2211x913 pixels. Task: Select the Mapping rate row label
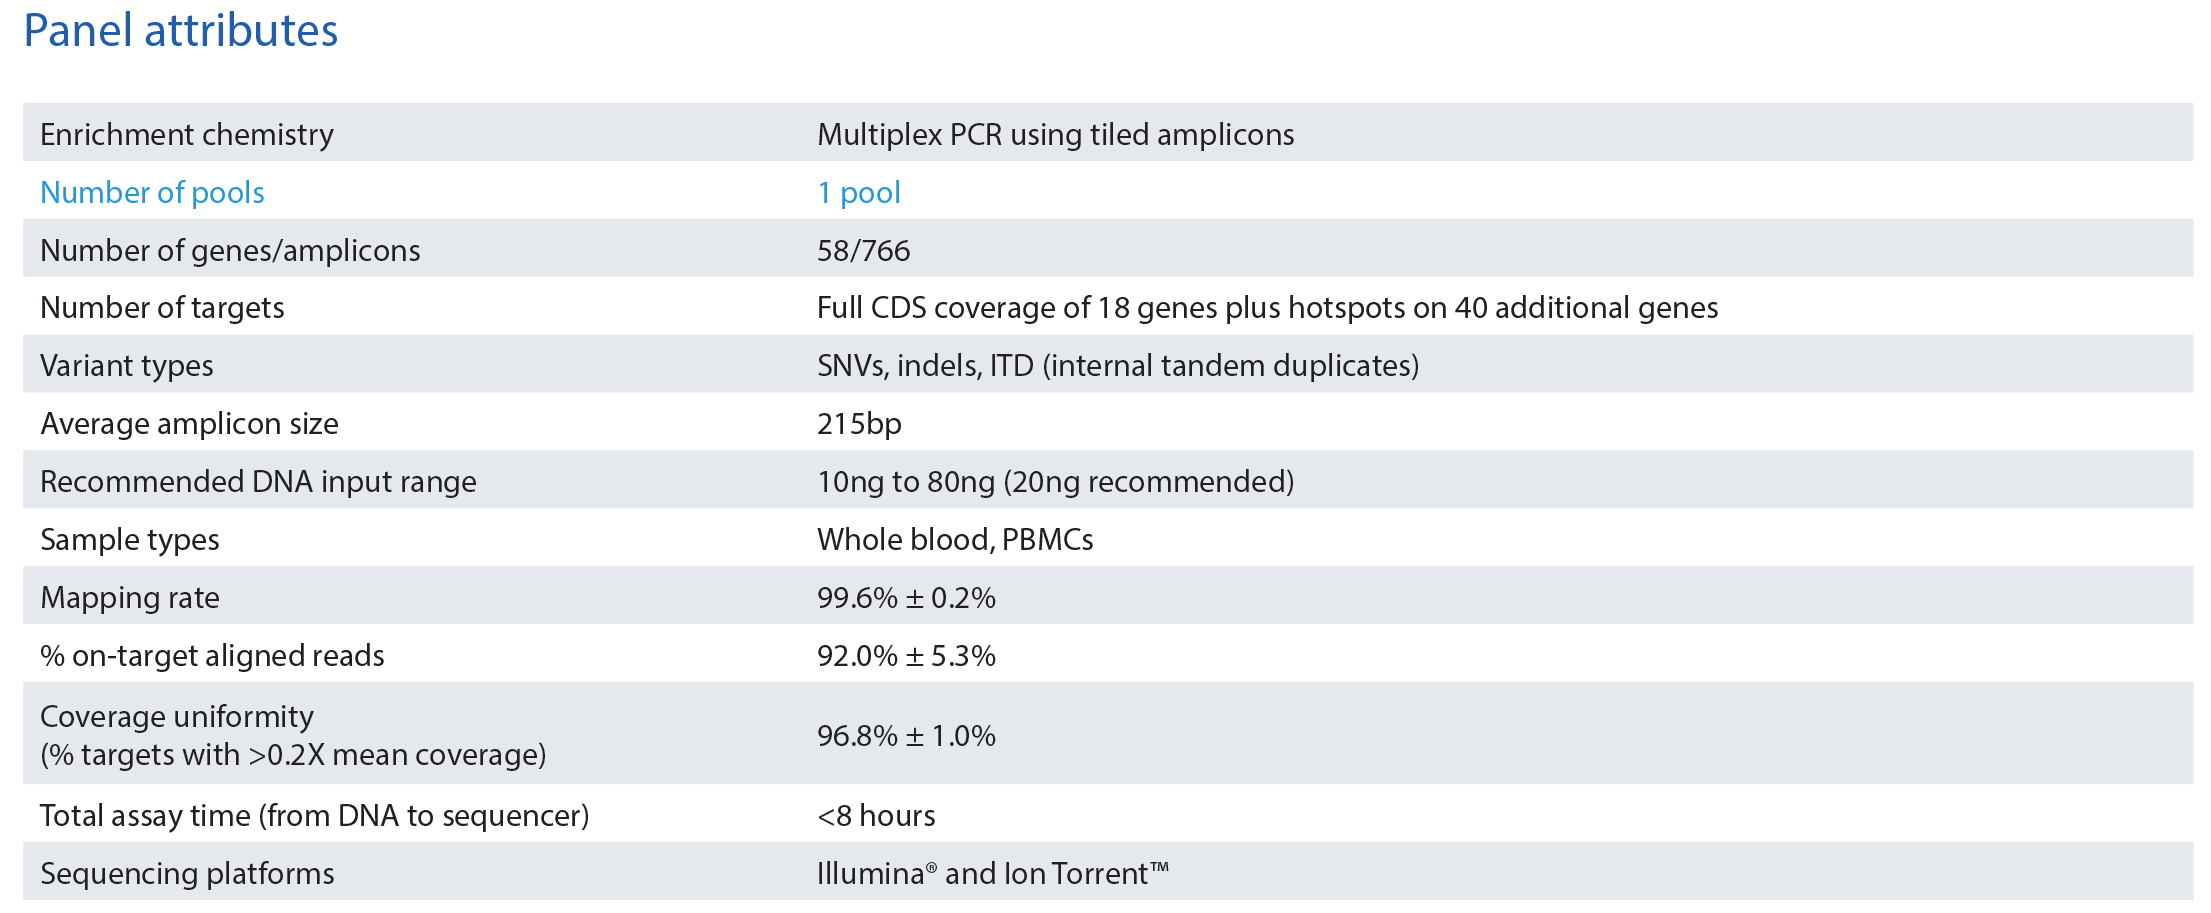click(130, 598)
